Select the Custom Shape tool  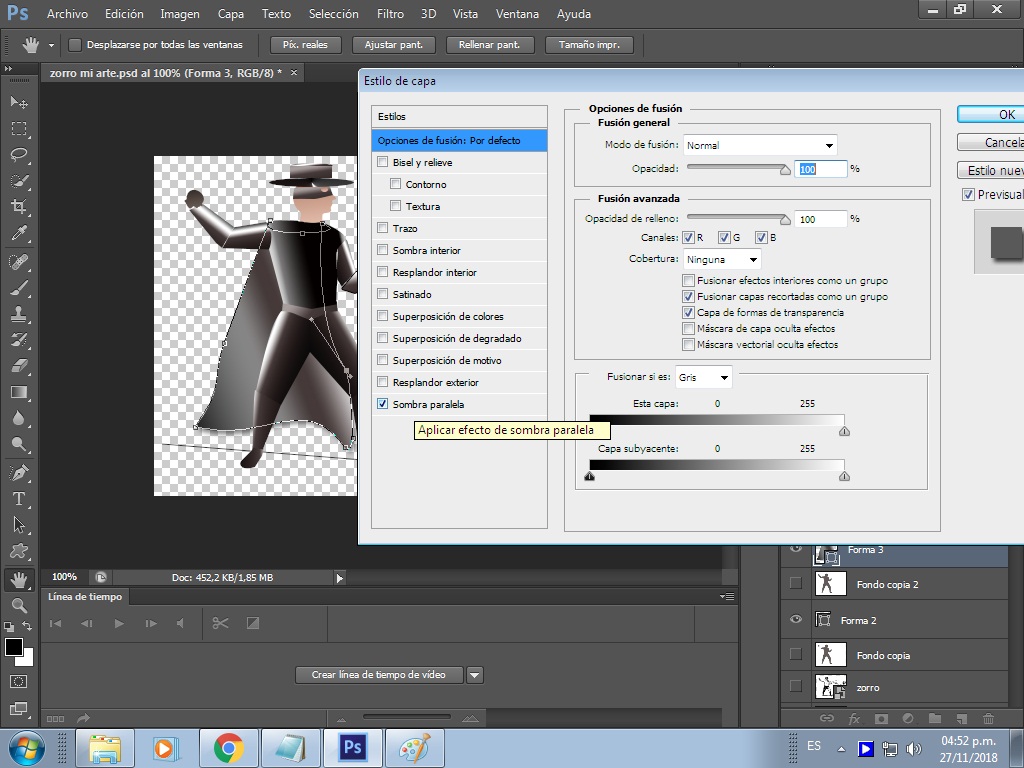point(19,551)
